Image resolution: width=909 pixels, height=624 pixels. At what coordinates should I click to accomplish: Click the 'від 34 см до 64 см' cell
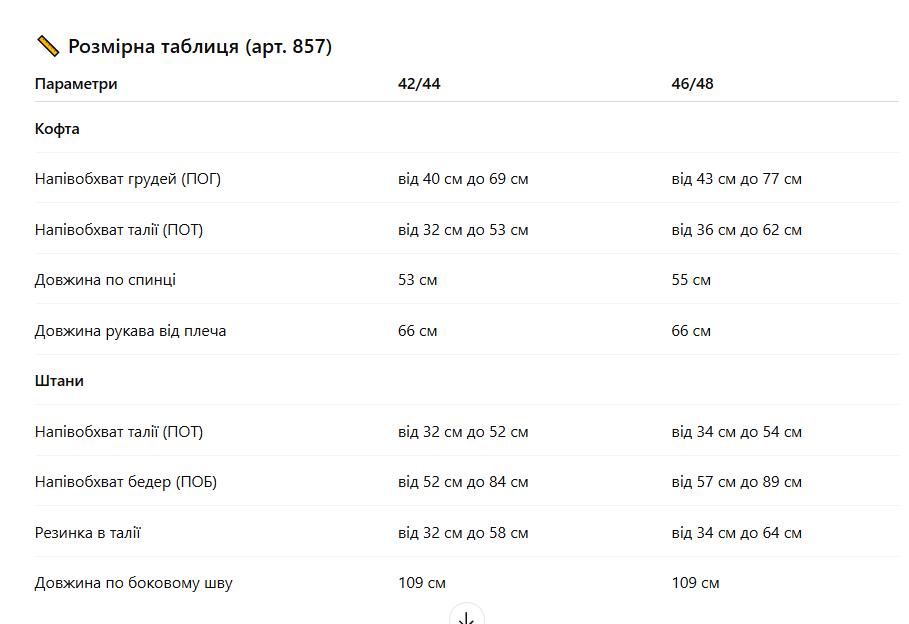pos(736,533)
